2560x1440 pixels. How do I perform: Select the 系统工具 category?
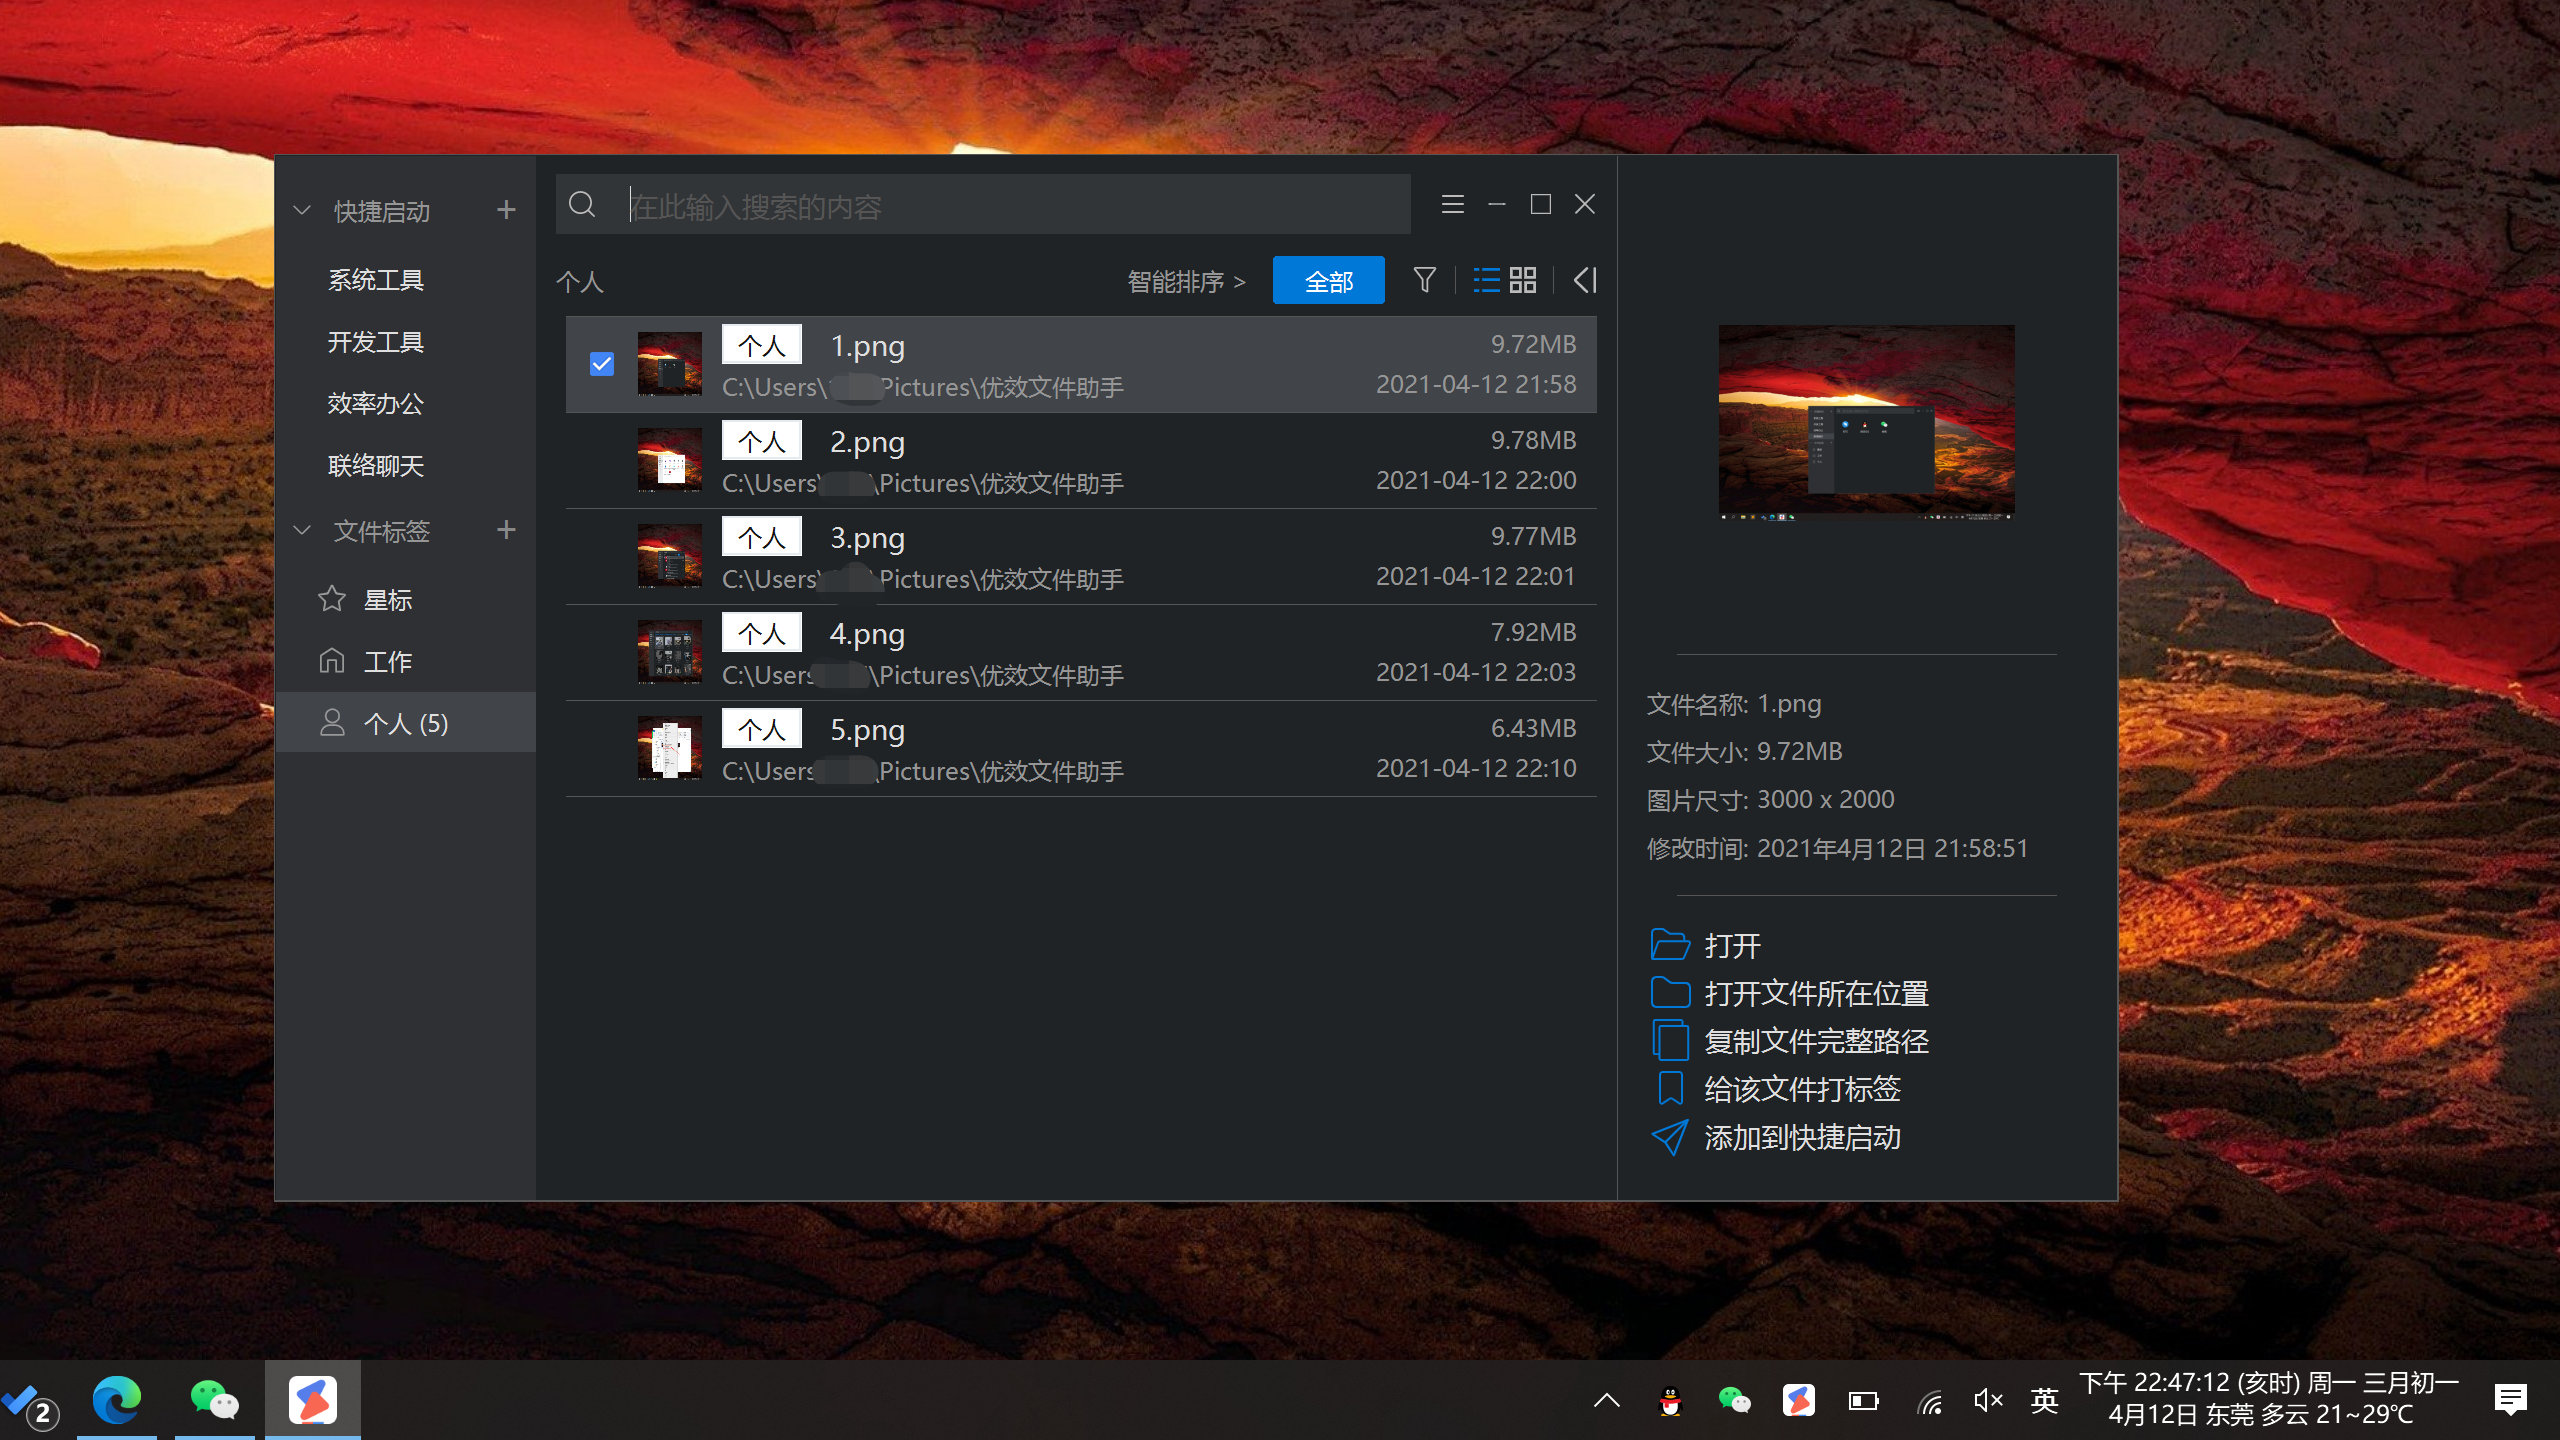[376, 280]
